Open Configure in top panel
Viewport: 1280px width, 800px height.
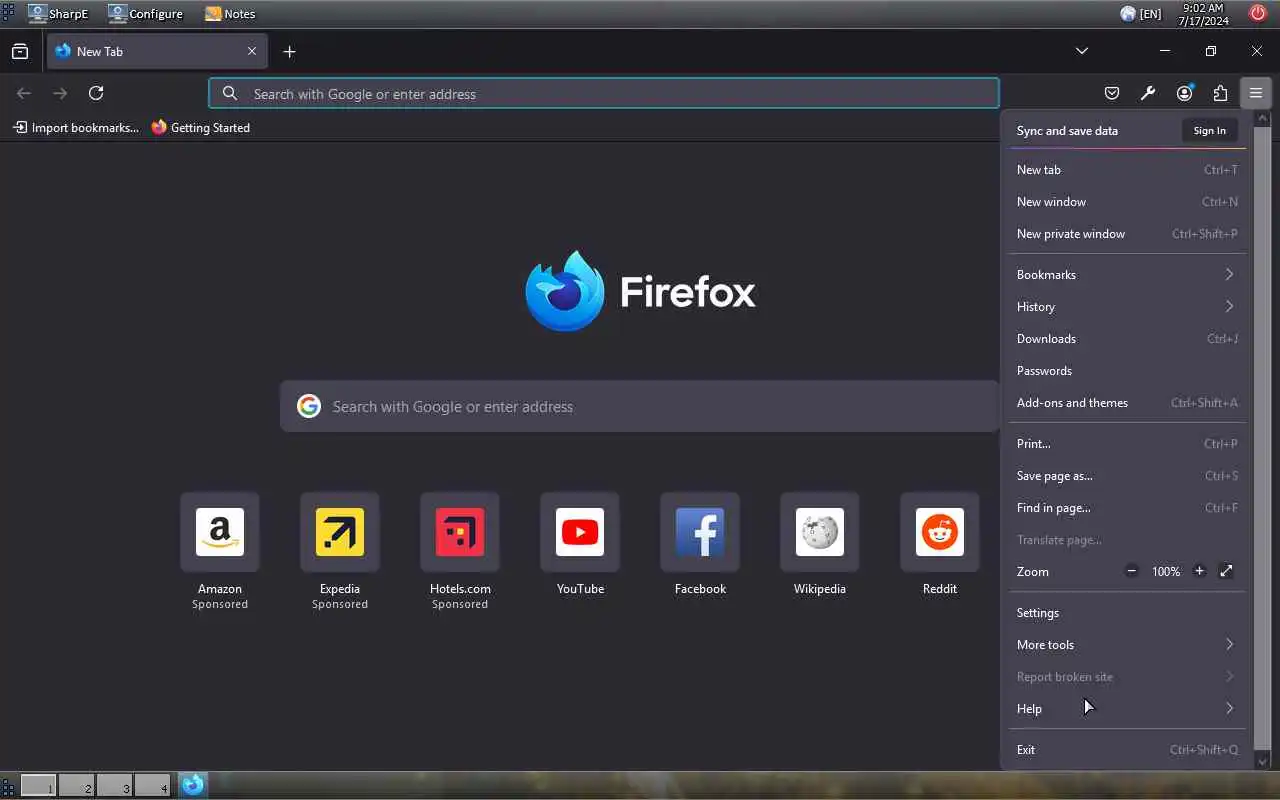[x=146, y=14]
